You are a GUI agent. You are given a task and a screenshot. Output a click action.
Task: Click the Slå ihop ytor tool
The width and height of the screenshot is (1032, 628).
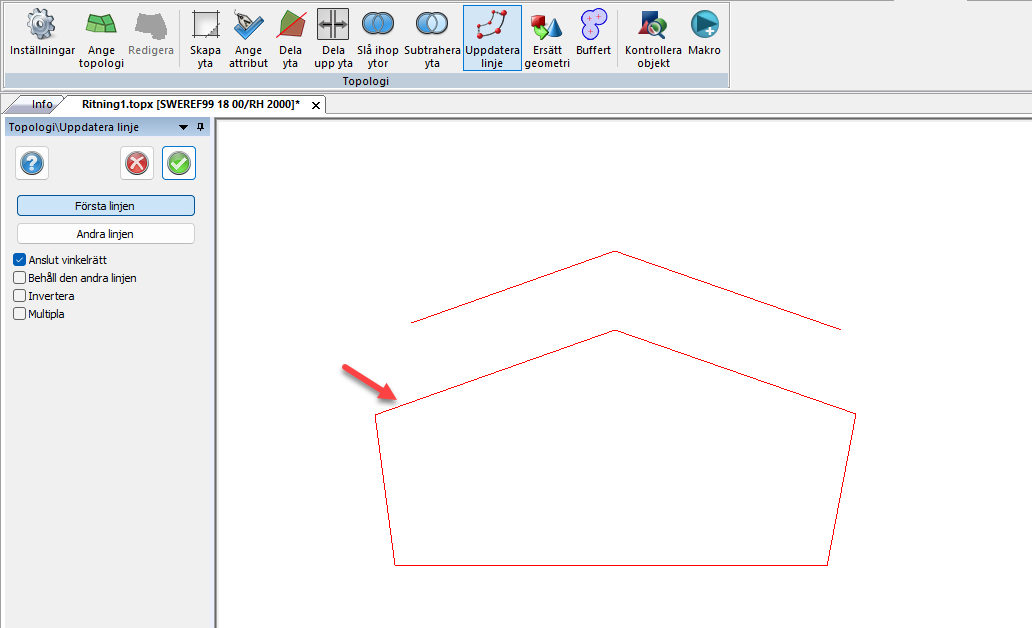point(377,40)
